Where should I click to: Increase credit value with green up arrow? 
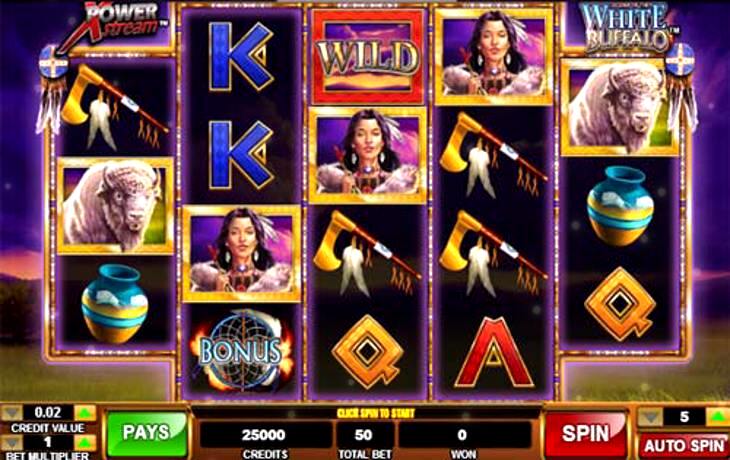click(x=85, y=413)
